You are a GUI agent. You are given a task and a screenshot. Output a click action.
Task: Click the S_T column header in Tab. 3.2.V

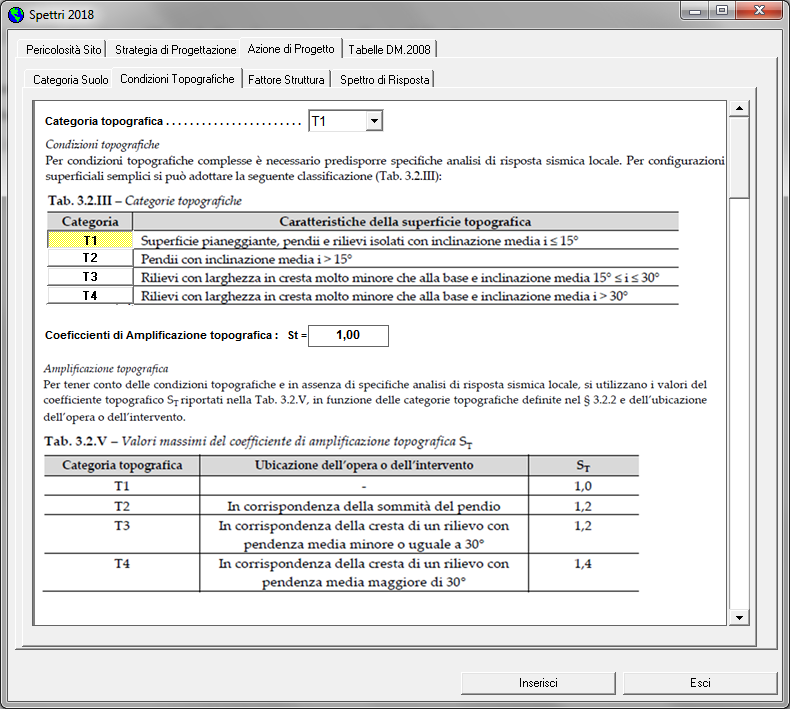point(583,466)
